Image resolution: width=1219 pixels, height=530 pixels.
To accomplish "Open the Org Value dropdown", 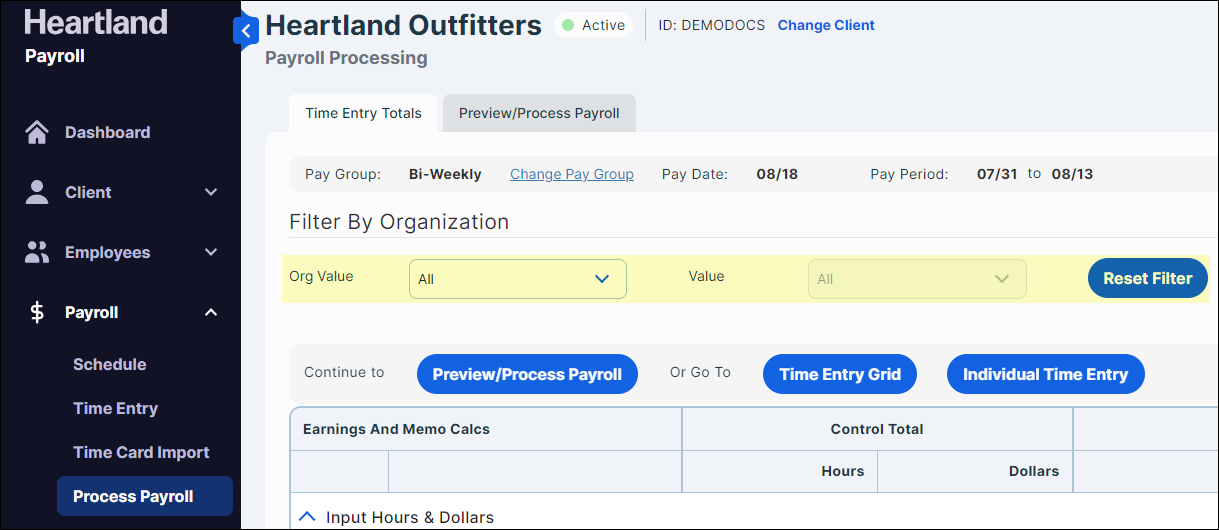I will [517, 279].
